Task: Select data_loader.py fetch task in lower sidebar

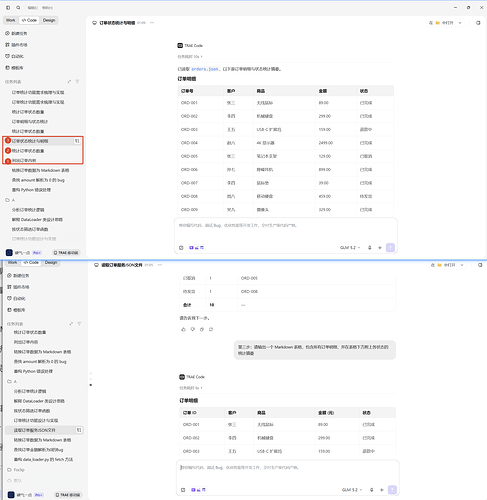Action: (43, 459)
